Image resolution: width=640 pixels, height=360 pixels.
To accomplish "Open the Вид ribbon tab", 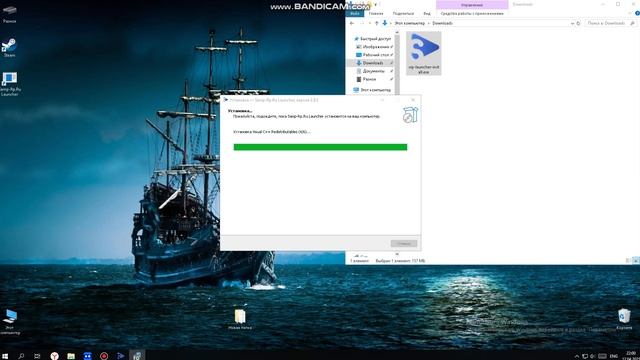I will point(427,13).
